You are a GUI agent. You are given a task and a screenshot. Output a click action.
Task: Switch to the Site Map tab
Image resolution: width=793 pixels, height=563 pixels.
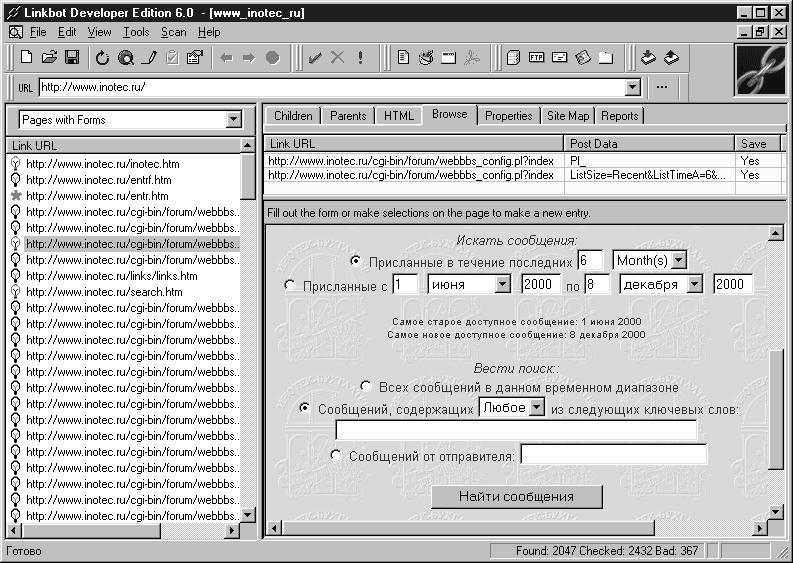pos(568,116)
